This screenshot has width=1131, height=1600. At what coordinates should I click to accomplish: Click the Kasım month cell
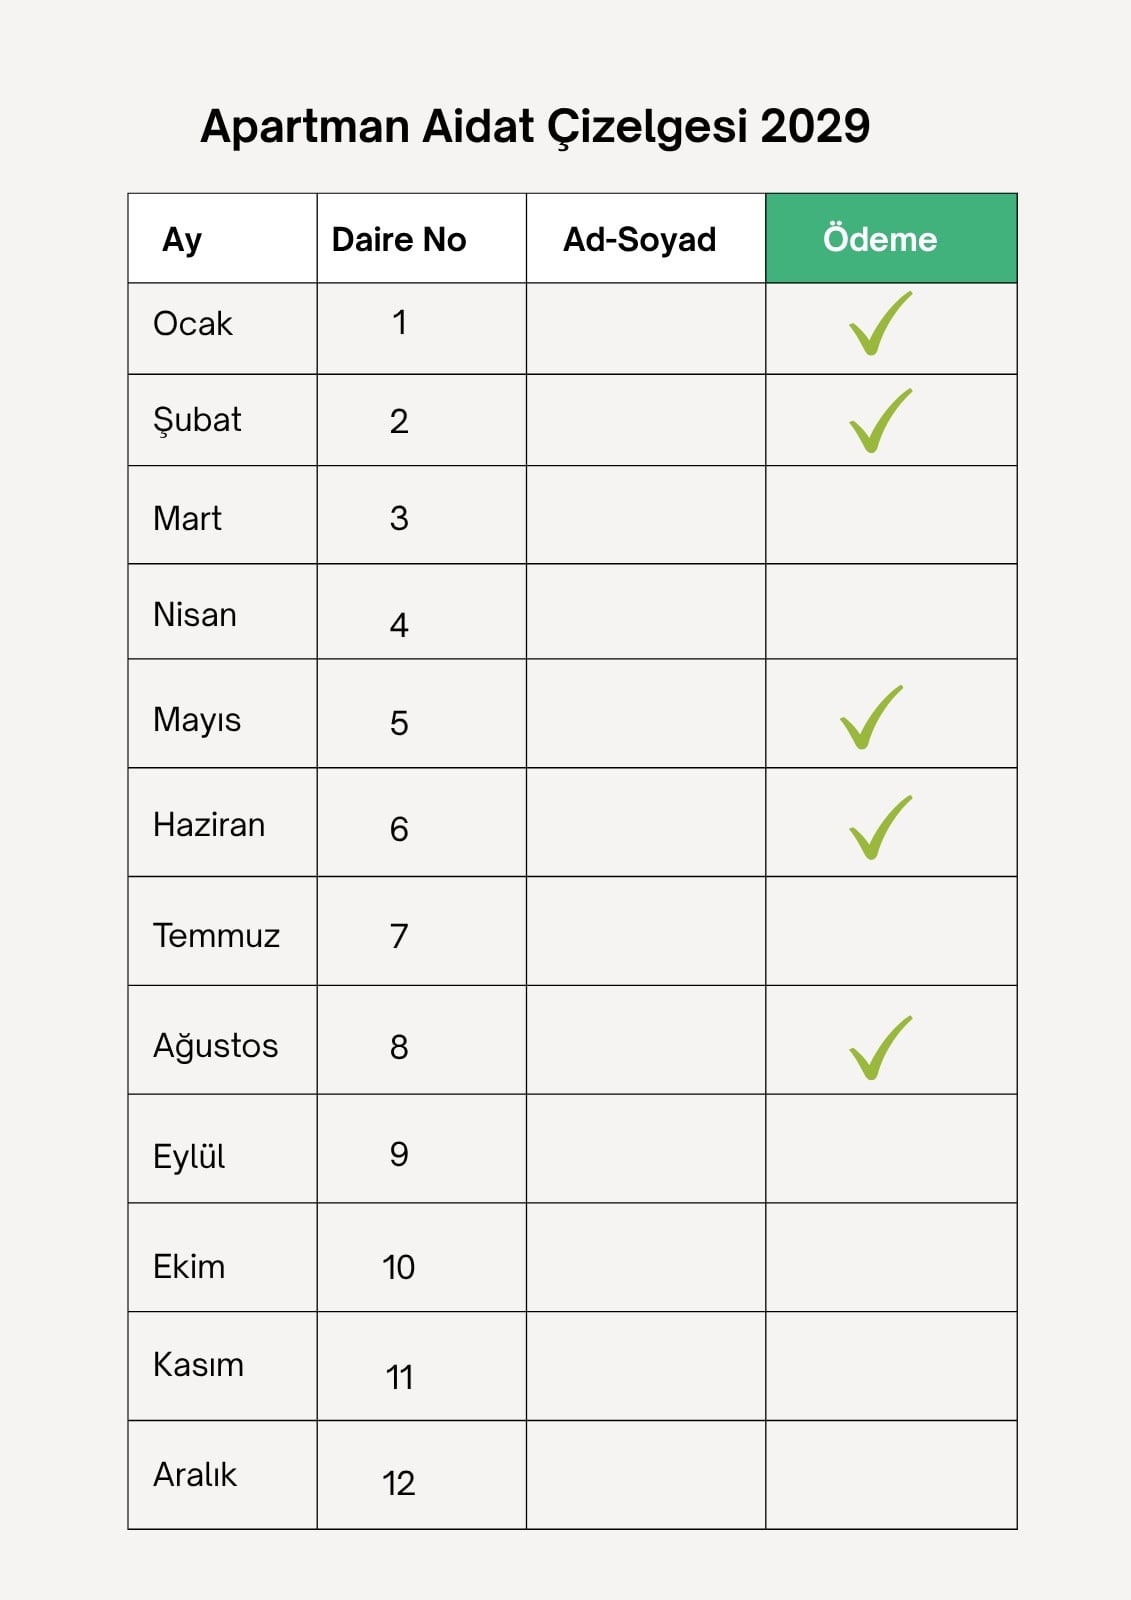pos(223,1366)
